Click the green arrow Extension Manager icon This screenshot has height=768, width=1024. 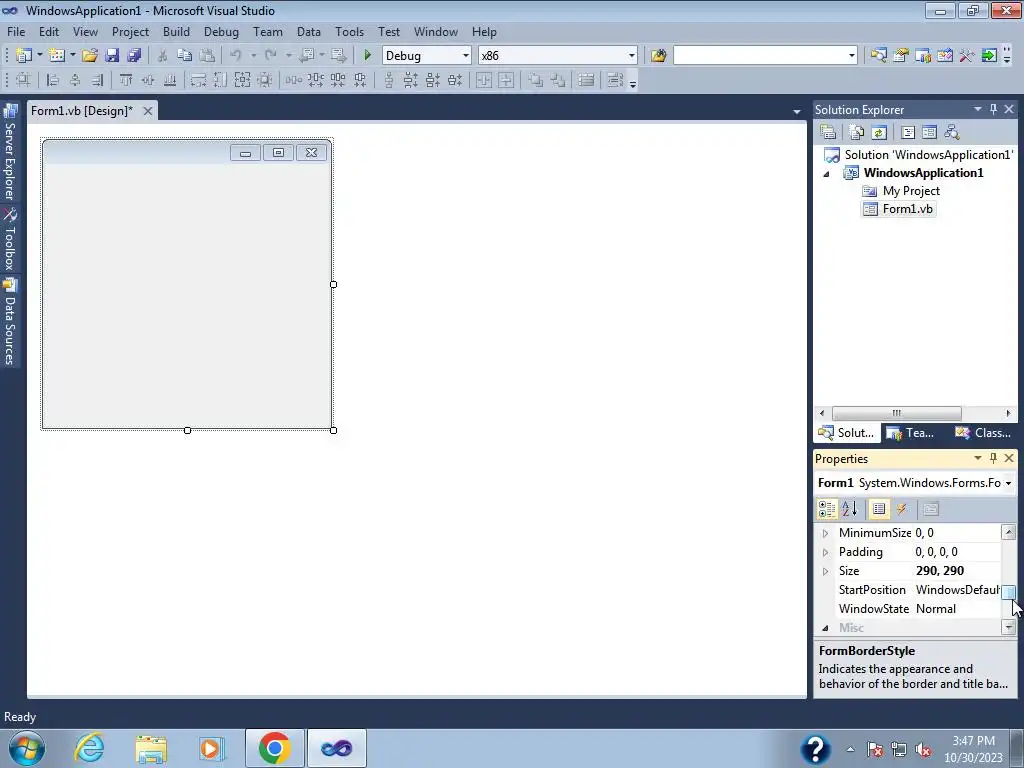(x=989, y=56)
